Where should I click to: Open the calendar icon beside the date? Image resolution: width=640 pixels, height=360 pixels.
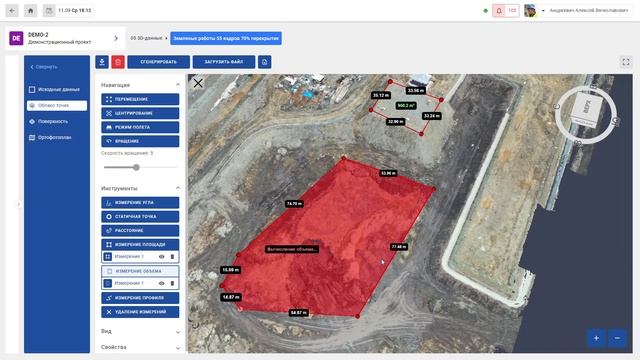pos(49,11)
